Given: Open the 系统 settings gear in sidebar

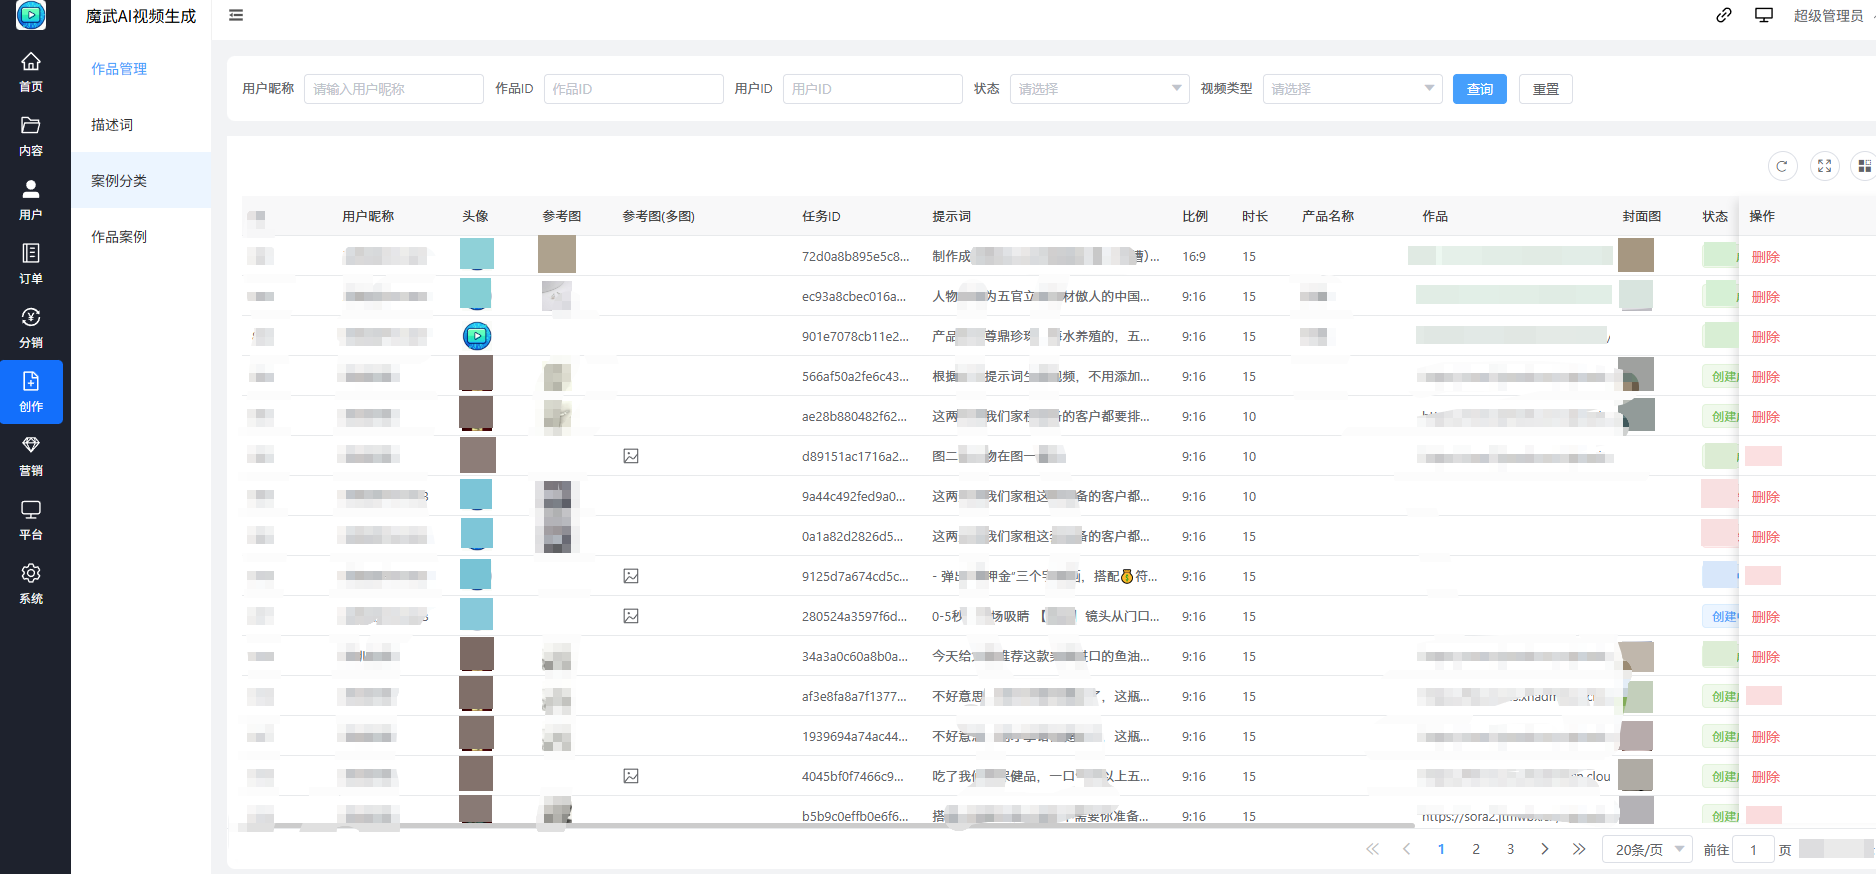Looking at the screenshot, I should coord(31,583).
